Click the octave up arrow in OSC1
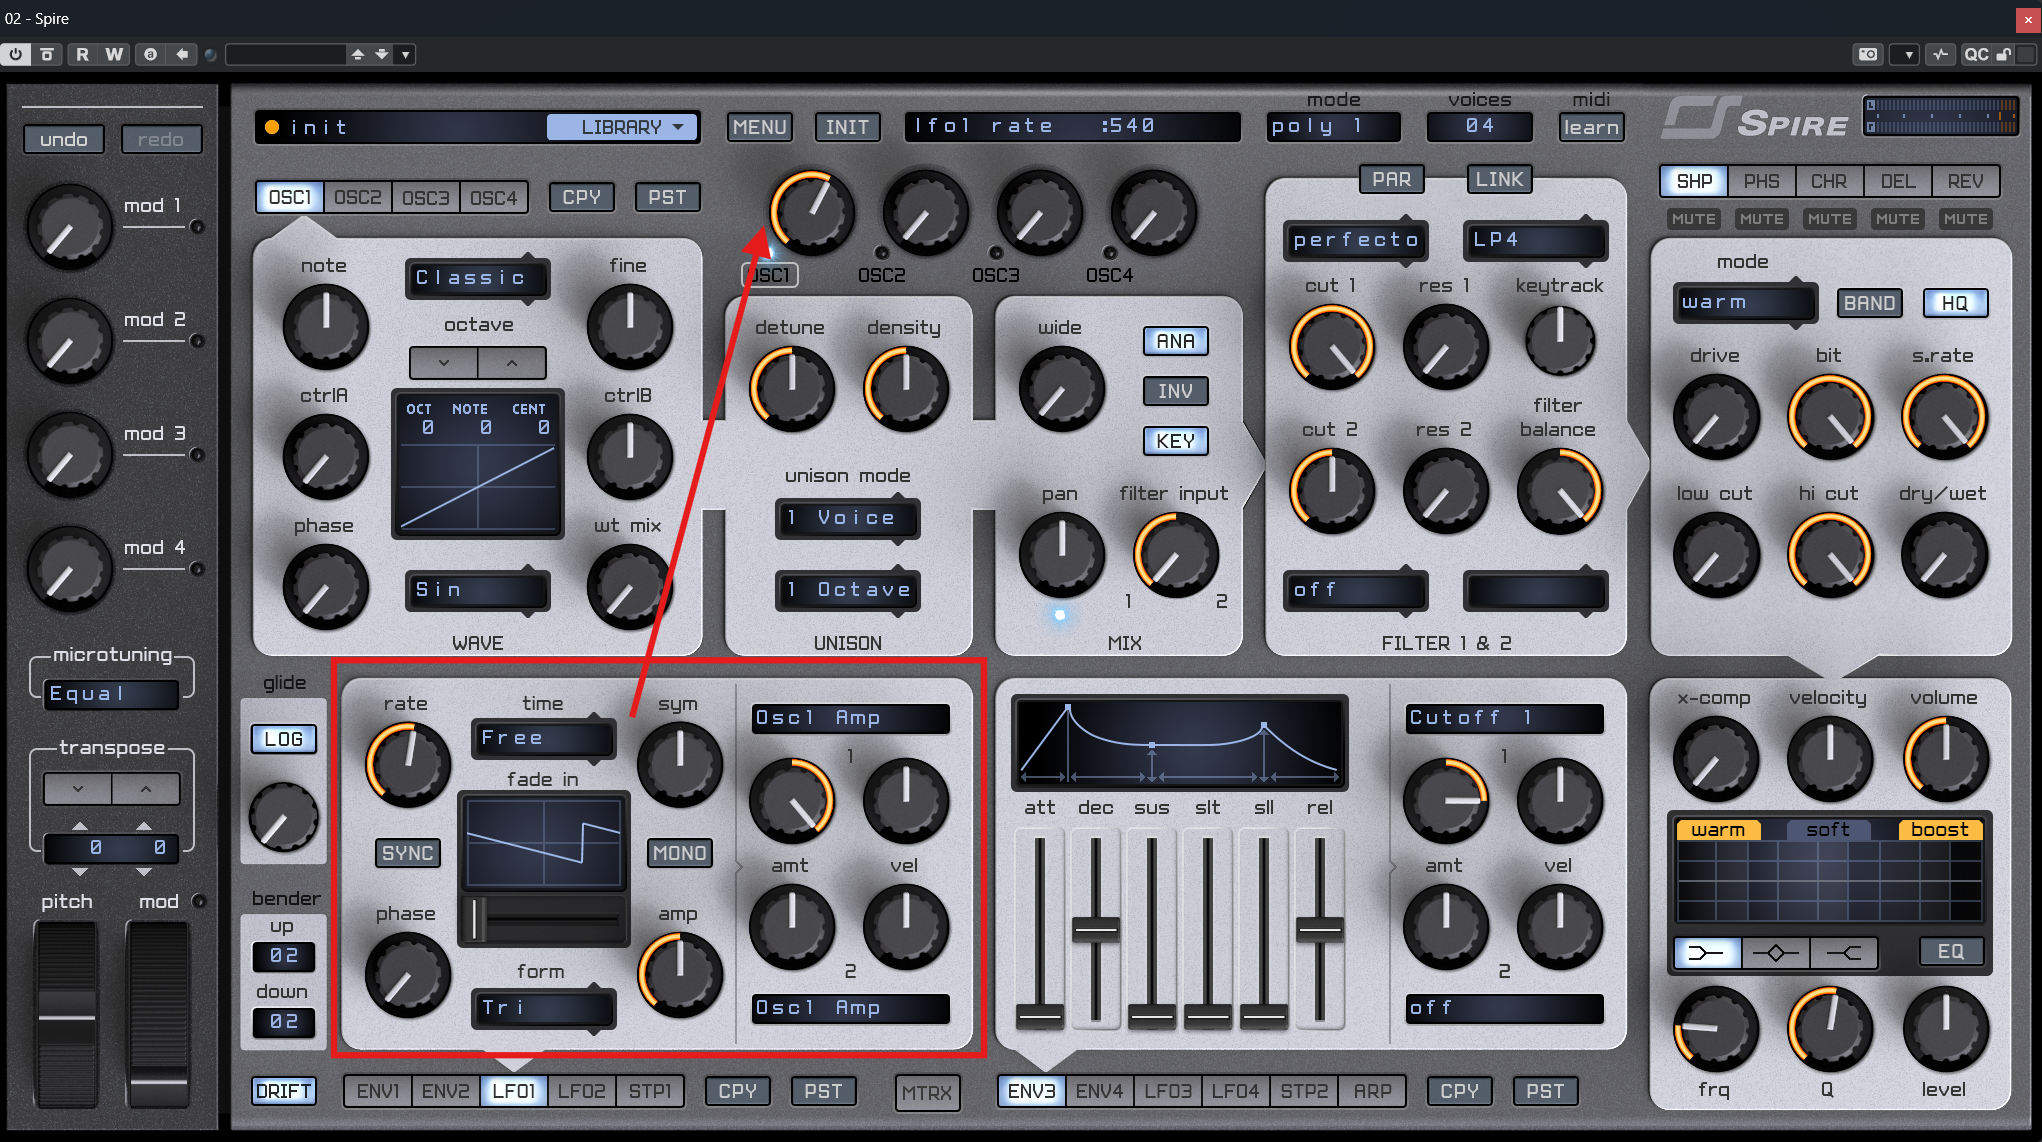This screenshot has height=1142, width=2042. coord(512,363)
